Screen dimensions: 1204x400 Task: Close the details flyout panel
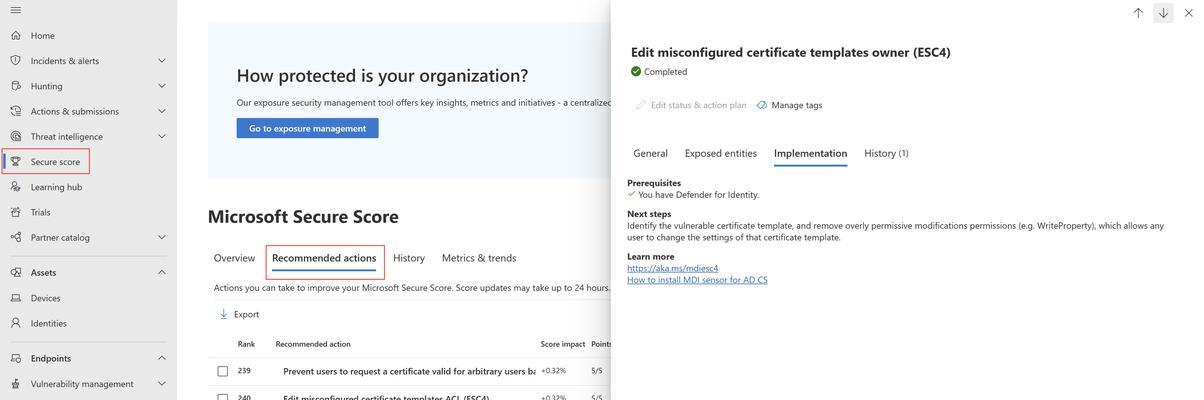click(1188, 13)
